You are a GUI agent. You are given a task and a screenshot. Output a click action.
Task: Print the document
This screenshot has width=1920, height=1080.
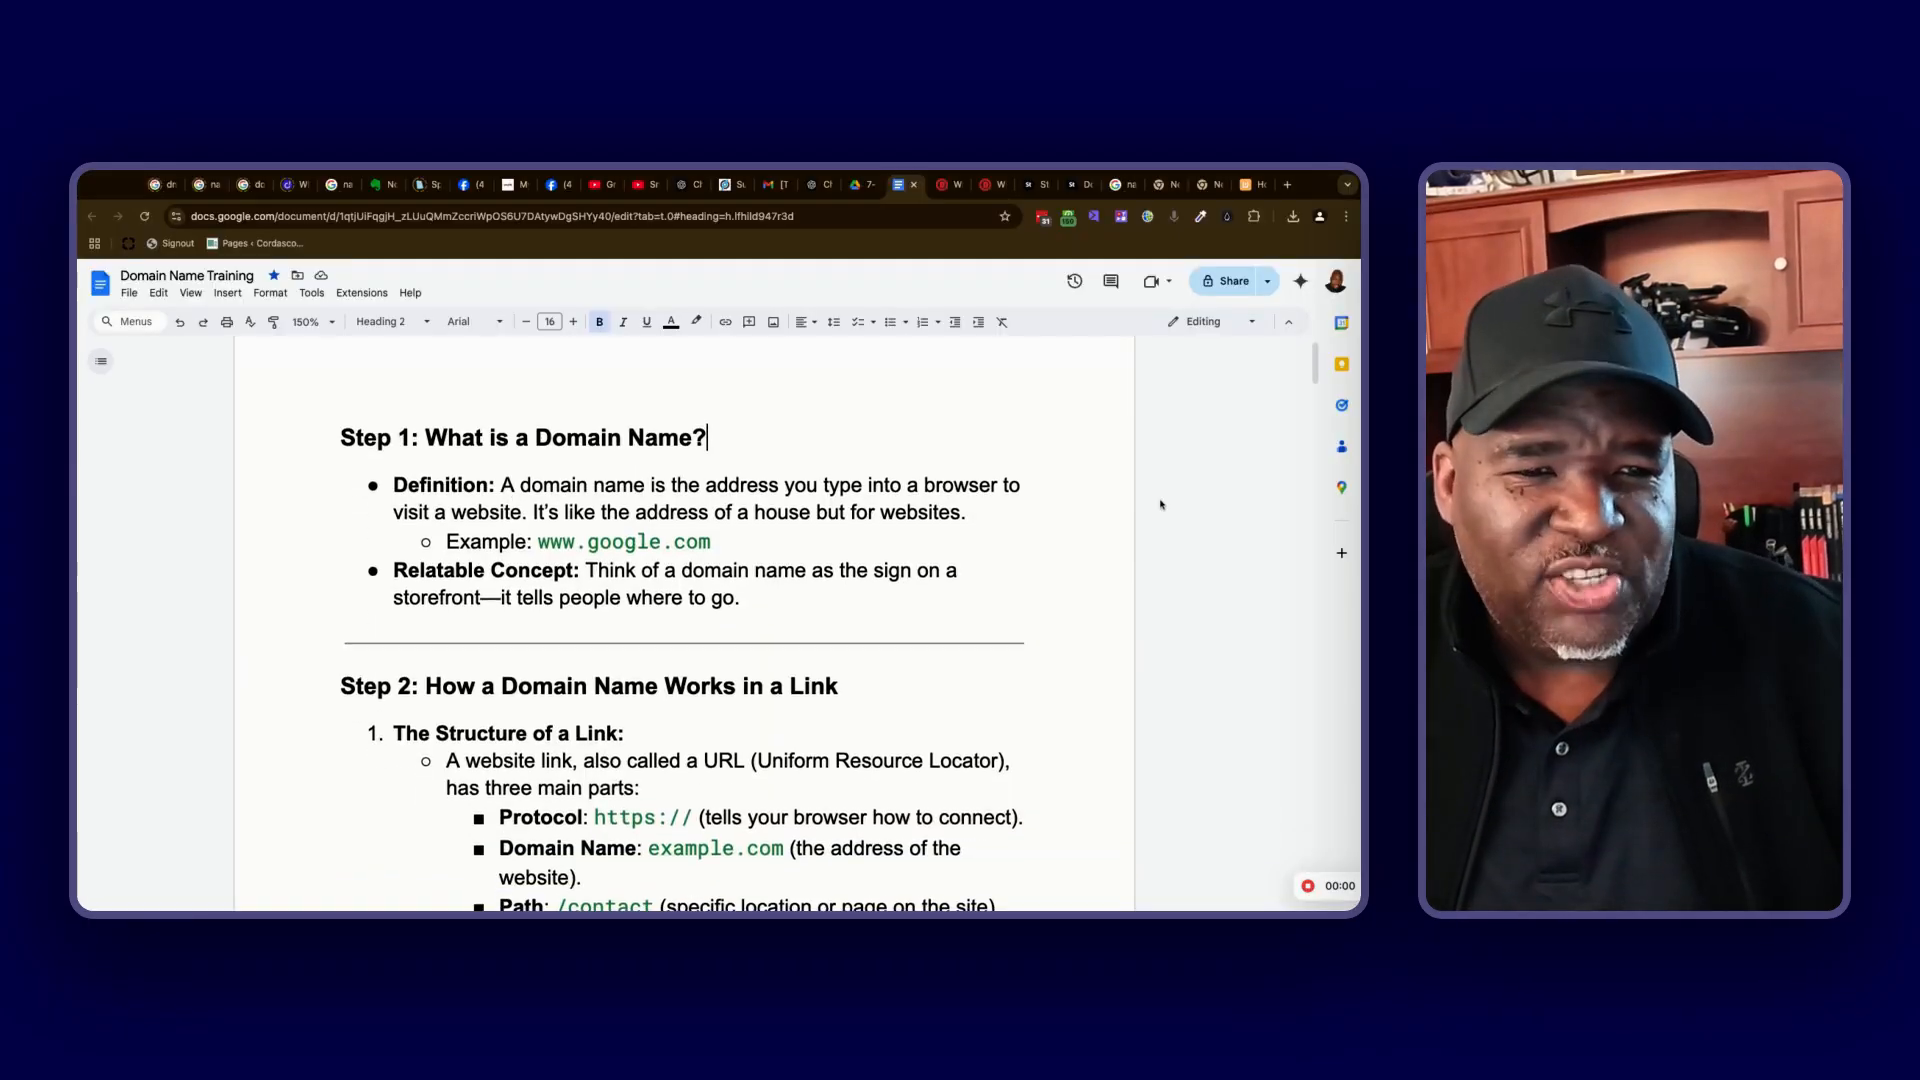227,322
